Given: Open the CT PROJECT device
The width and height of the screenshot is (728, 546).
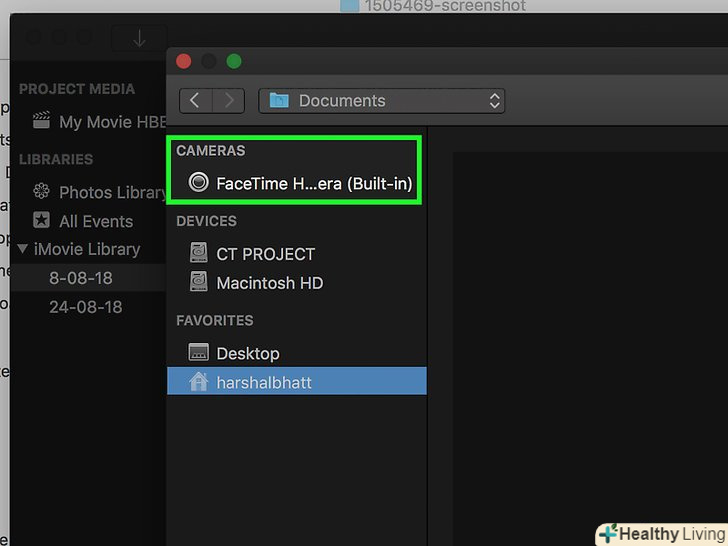Looking at the screenshot, I should point(297,254).
